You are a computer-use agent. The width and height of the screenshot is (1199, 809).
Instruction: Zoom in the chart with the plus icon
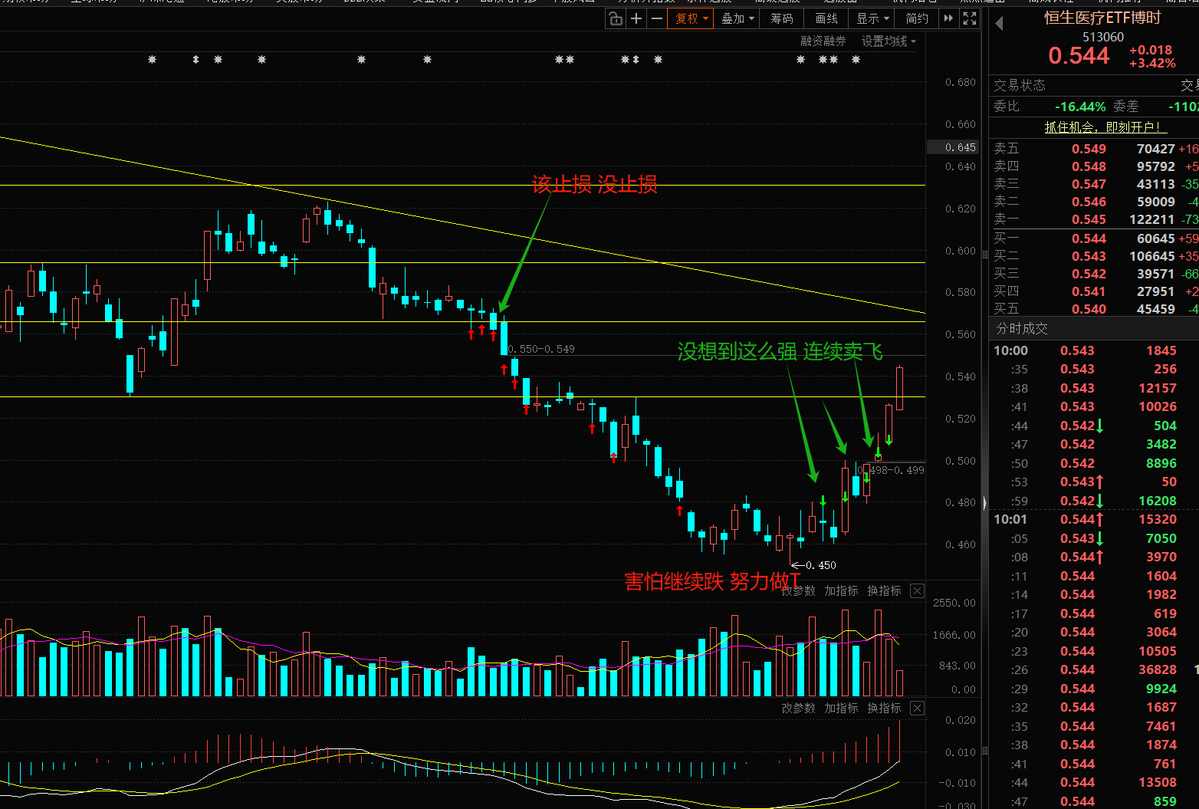coord(636,19)
